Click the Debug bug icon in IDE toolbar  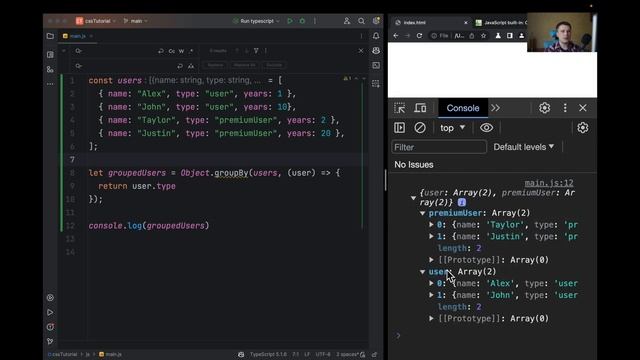[x=302, y=21]
